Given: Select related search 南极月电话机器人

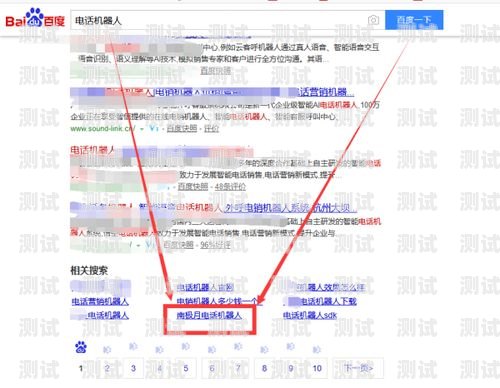Looking at the screenshot, I should [x=209, y=315].
